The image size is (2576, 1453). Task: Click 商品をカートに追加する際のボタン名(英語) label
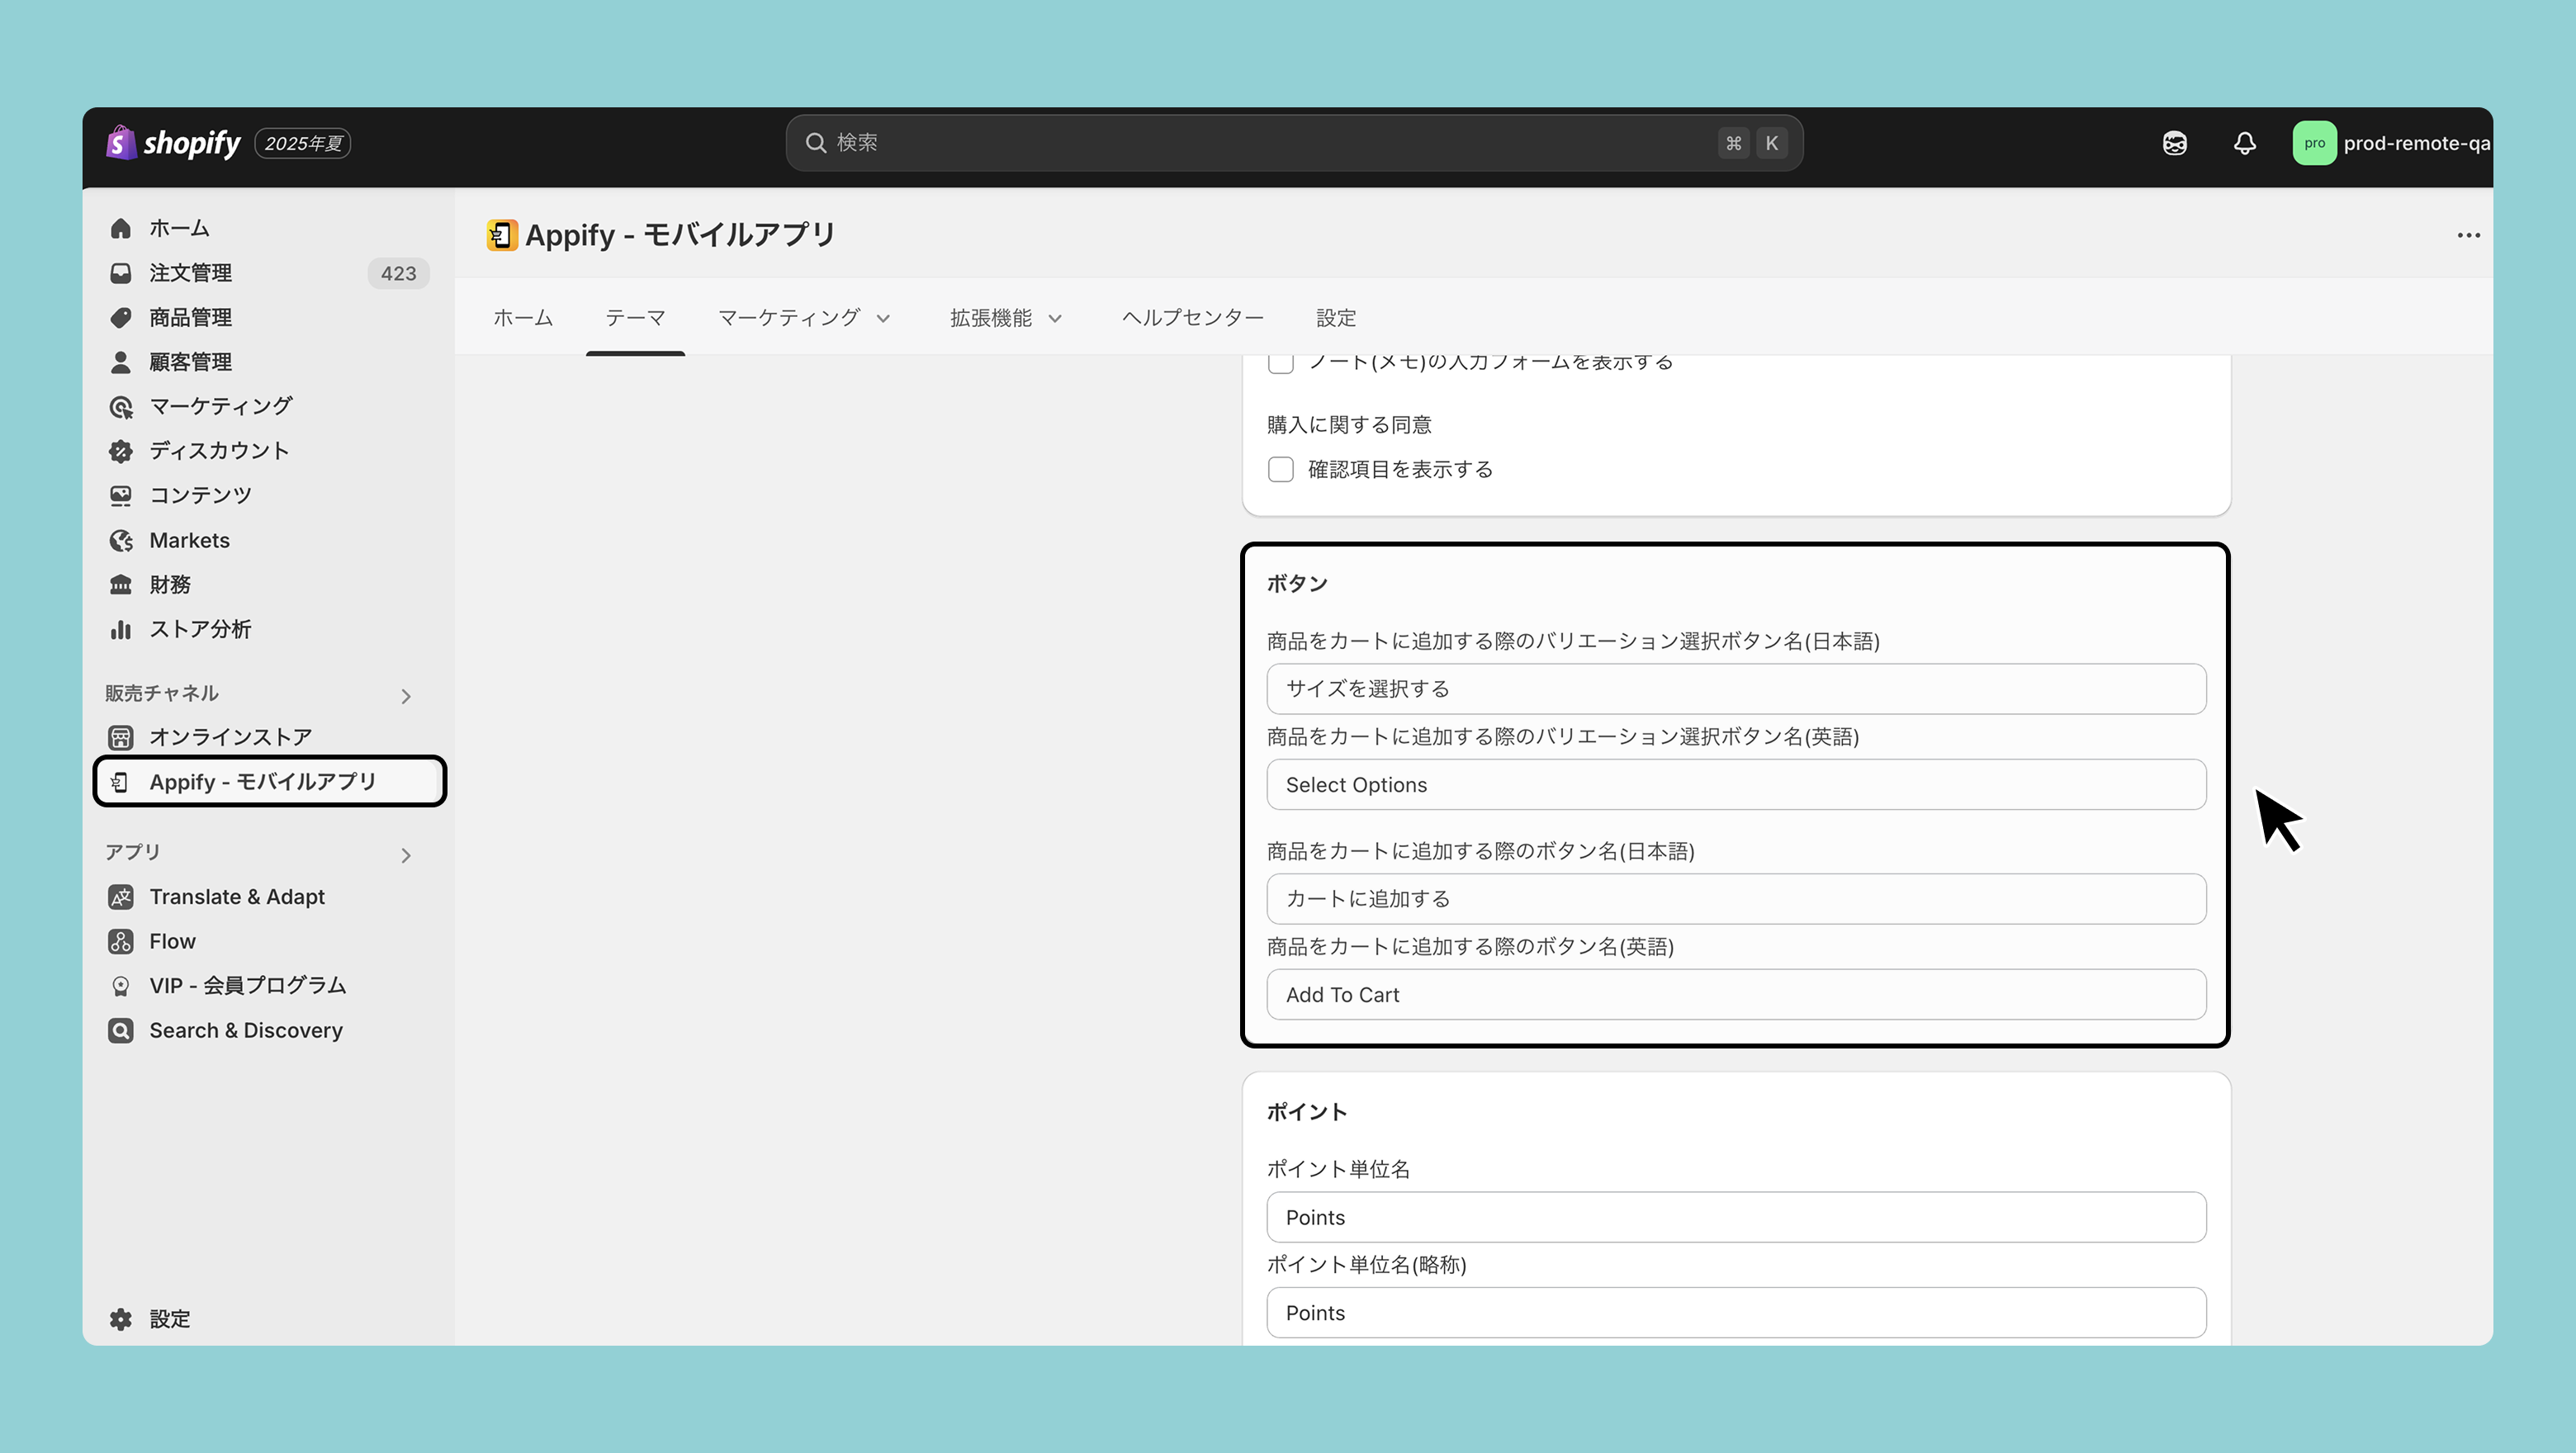(1470, 946)
